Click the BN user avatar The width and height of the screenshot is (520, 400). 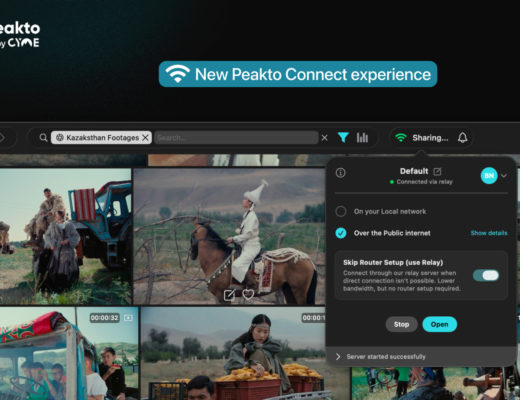[x=489, y=175]
